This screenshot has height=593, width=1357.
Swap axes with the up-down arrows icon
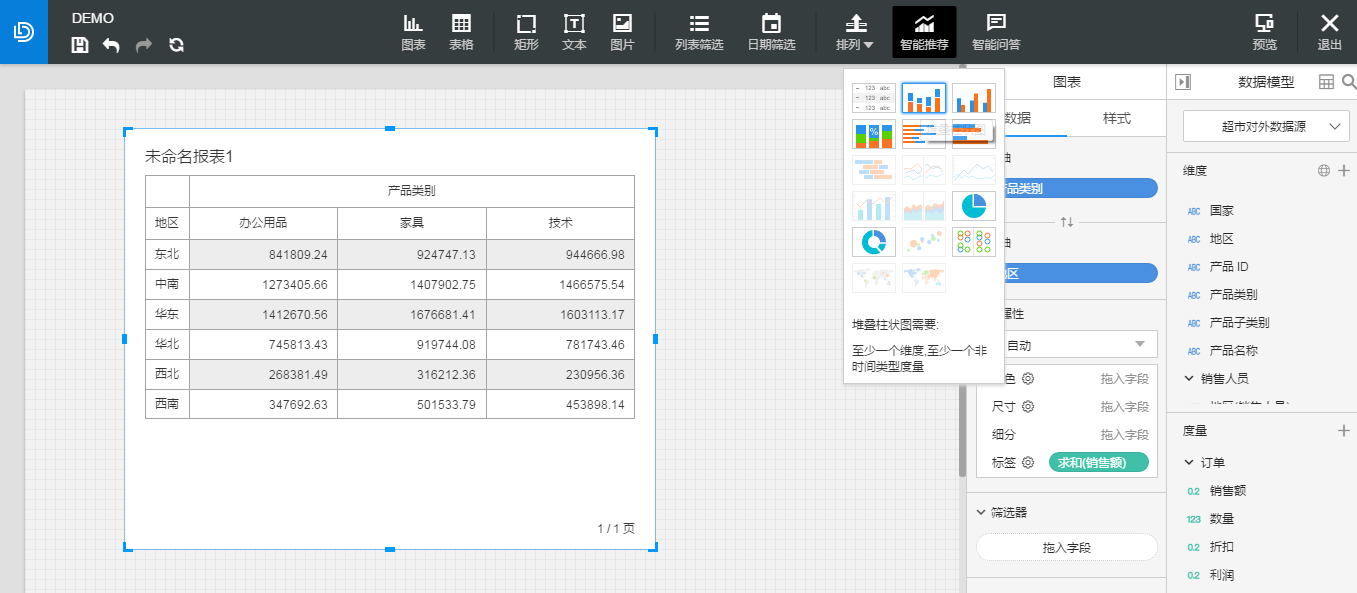(1067, 221)
